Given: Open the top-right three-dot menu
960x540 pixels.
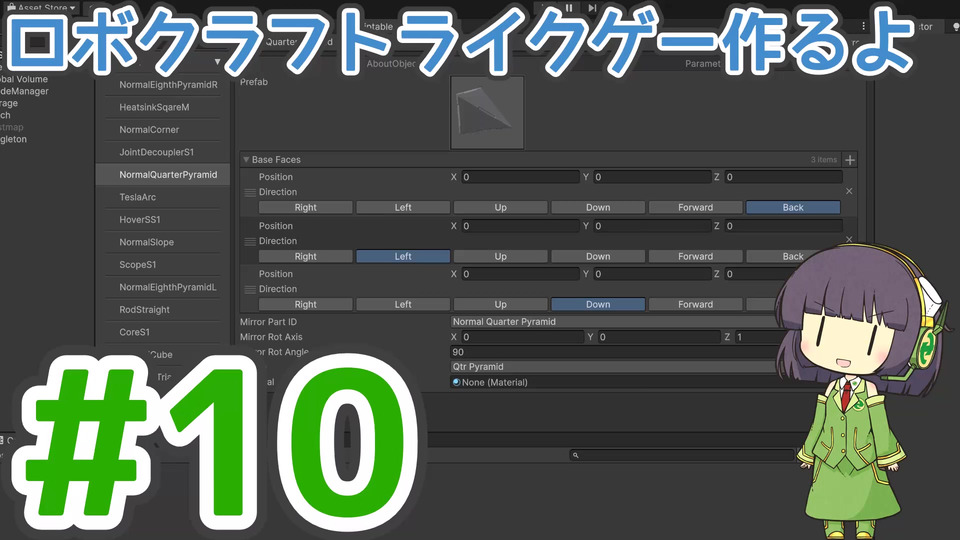Looking at the screenshot, I should 863,26.
